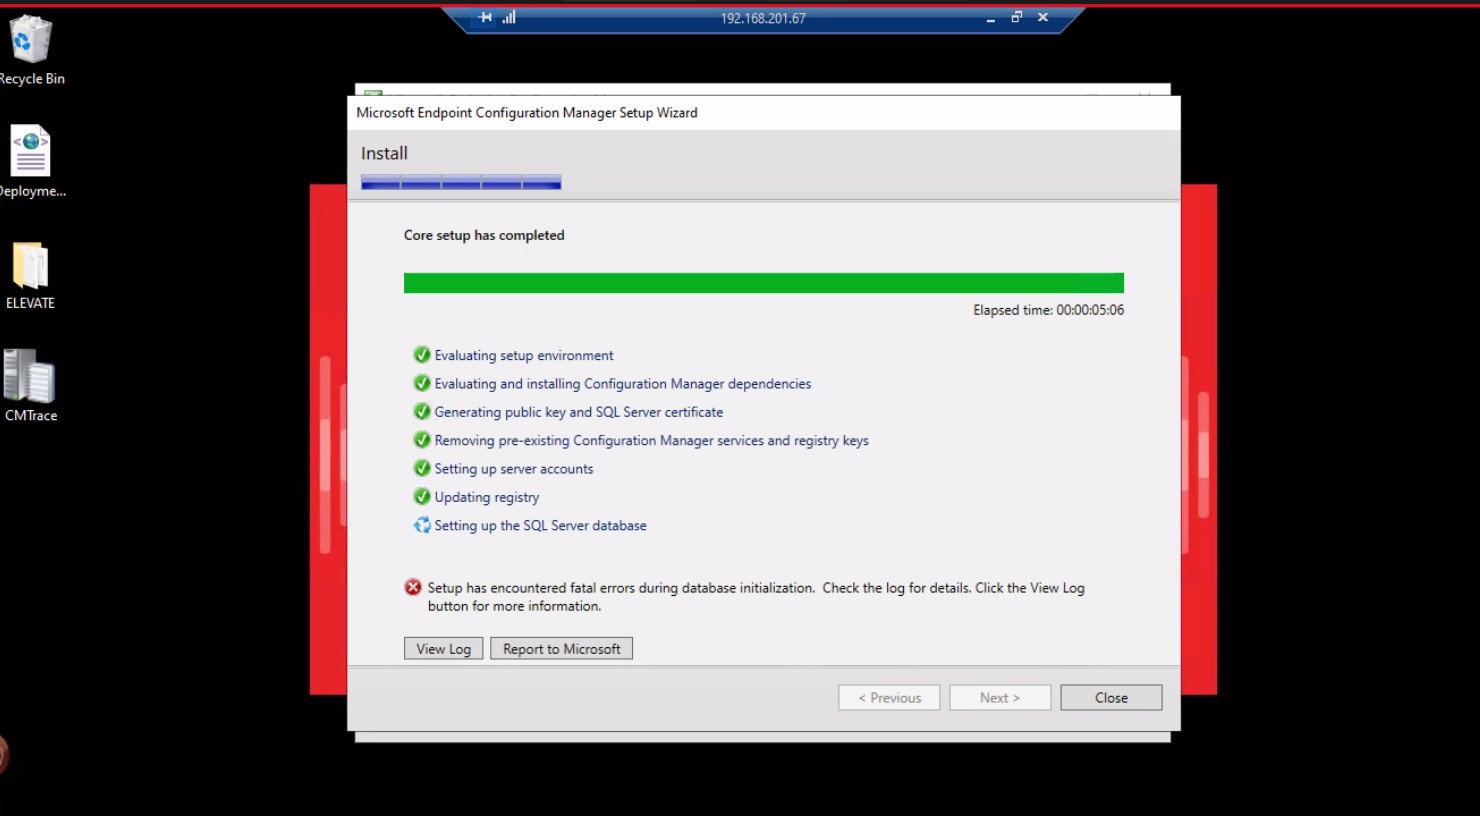Click the blue wizard step progress indicator
Viewport: 1480px width, 816px height.
461,182
